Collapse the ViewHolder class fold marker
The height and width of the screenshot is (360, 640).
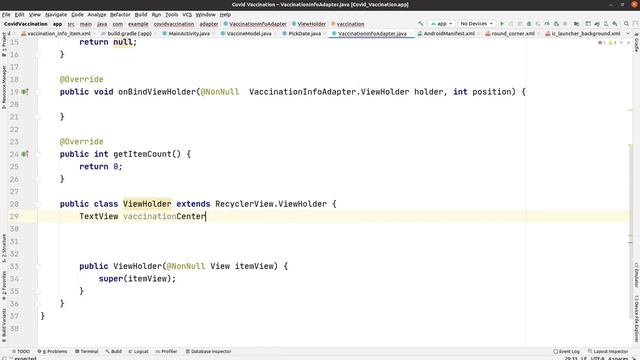[38, 204]
